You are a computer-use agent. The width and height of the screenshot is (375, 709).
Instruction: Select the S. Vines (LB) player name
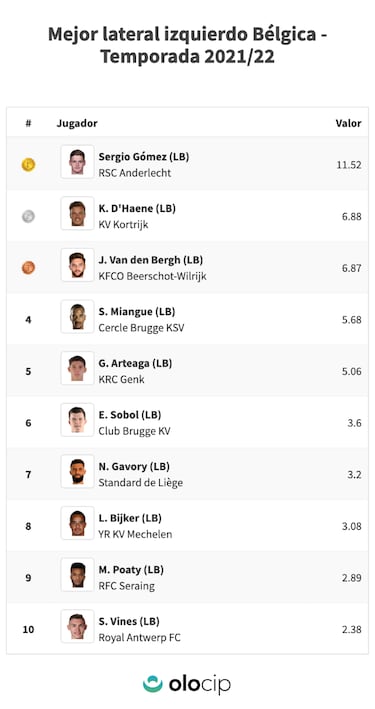click(x=129, y=621)
